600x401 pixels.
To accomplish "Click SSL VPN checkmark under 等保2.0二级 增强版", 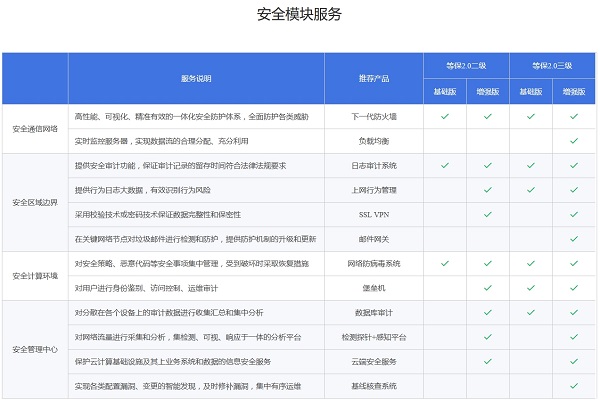I will click(x=488, y=214).
